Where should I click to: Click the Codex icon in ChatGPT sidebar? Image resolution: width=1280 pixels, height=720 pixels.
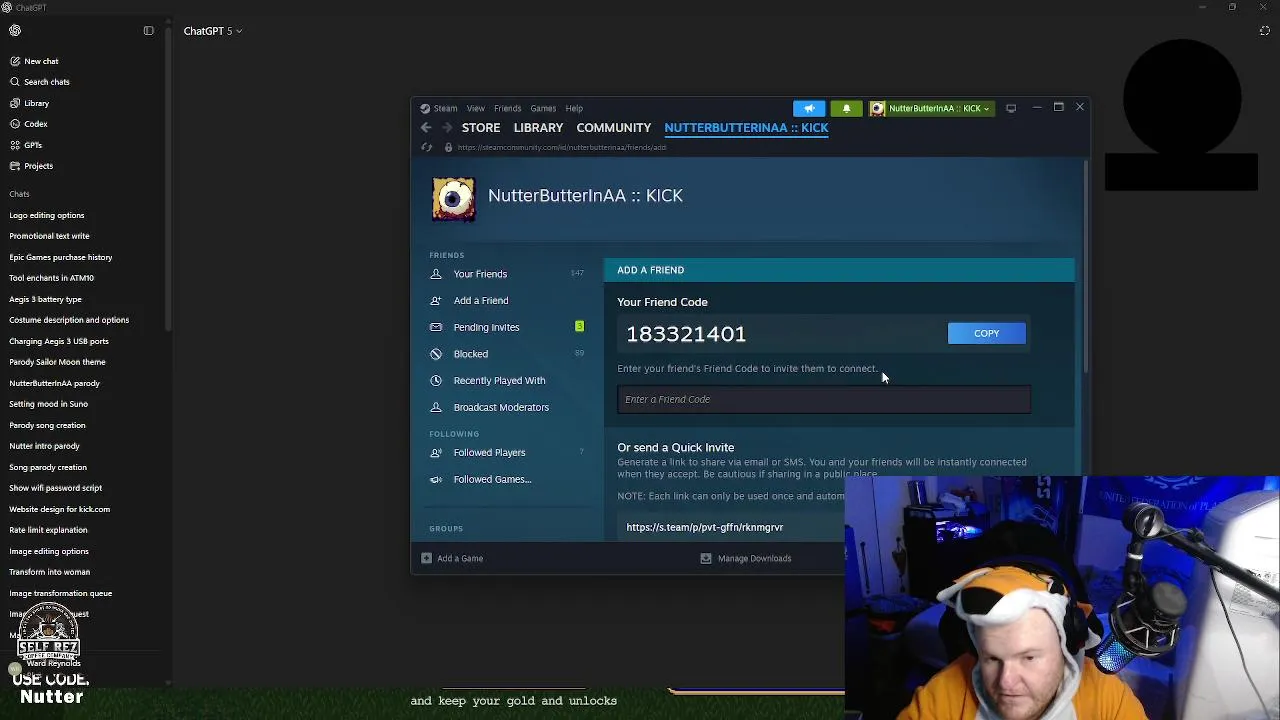(x=15, y=124)
